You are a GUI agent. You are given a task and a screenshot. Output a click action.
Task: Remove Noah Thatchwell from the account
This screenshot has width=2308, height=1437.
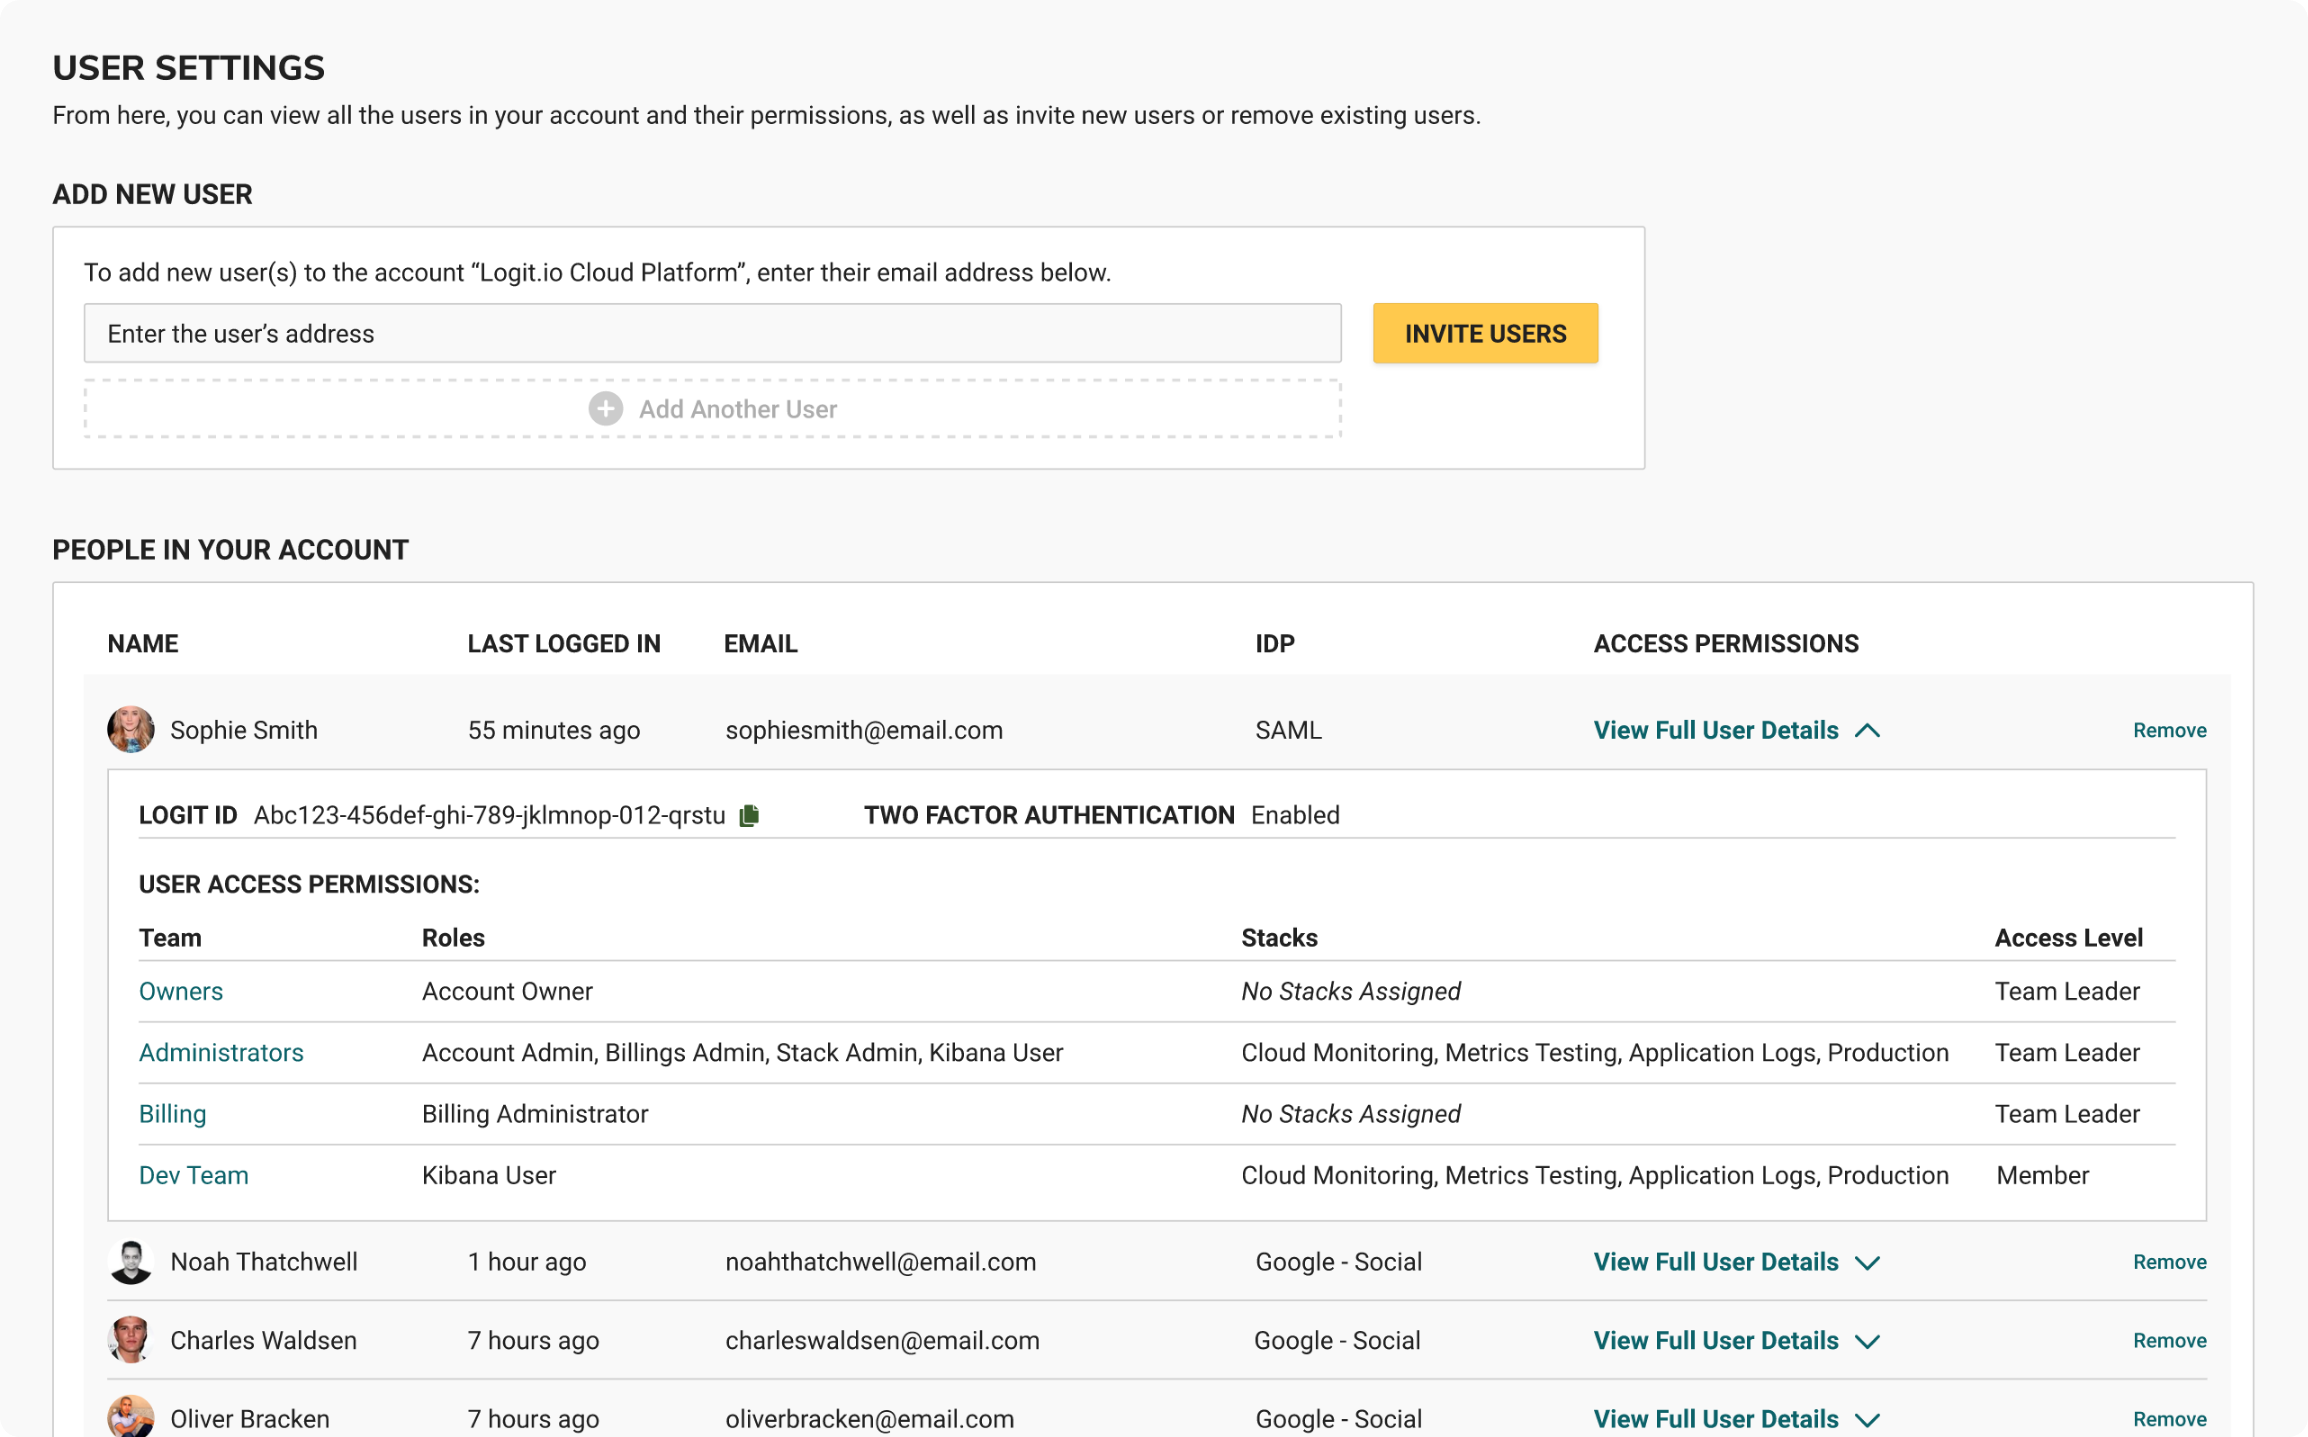[x=2168, y=1261]
